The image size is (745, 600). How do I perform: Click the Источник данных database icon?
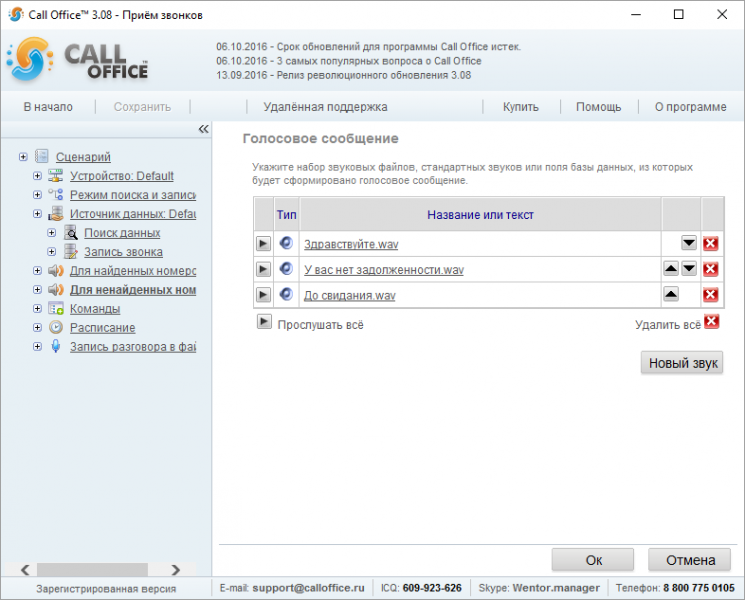tap(56, 213)
